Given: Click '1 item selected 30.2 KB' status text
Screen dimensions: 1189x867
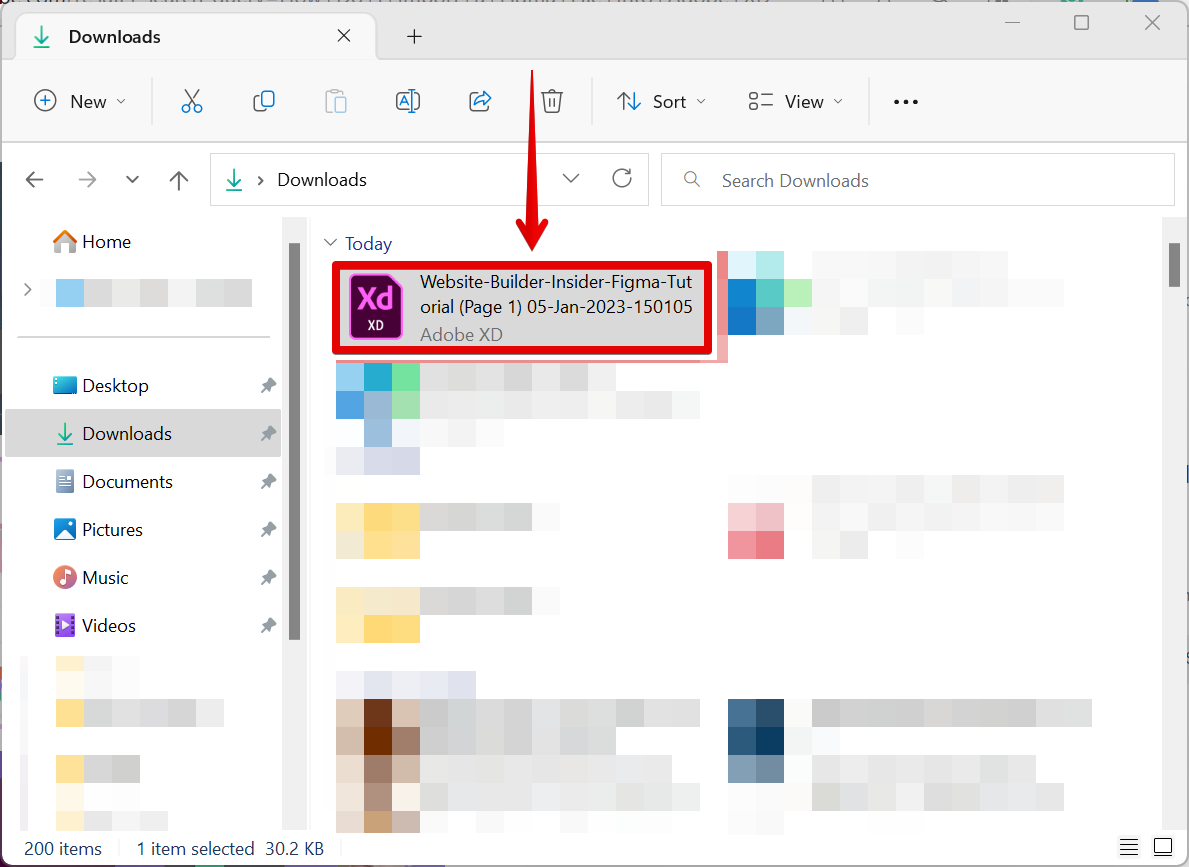Looking at the screenshot, I should click(x=231, y=848).
